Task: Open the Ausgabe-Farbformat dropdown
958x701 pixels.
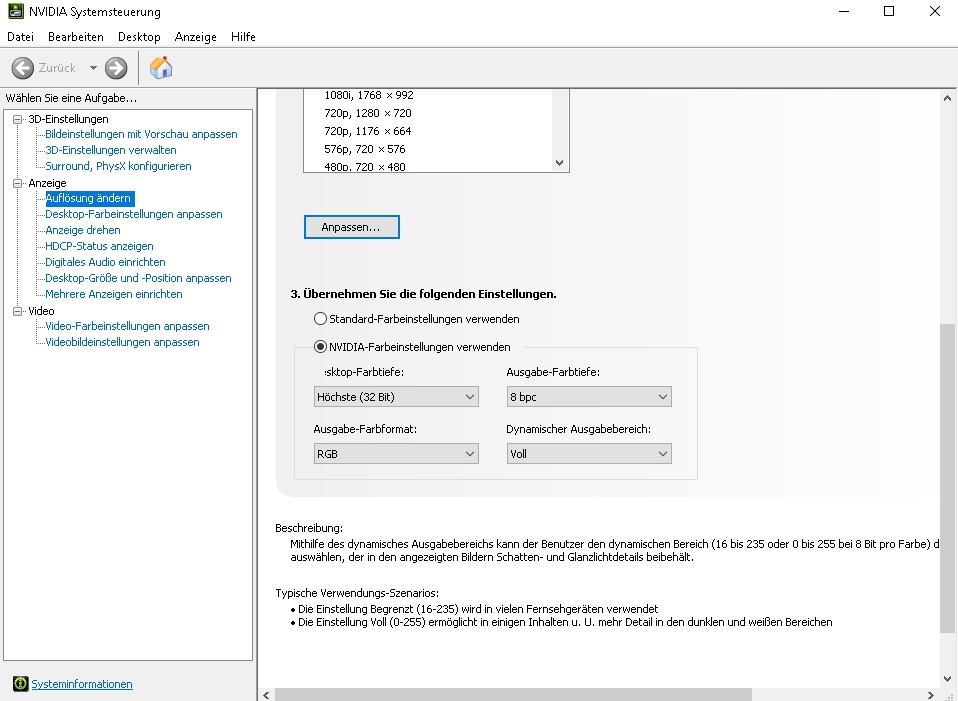Action: click(x=396, y=453)
